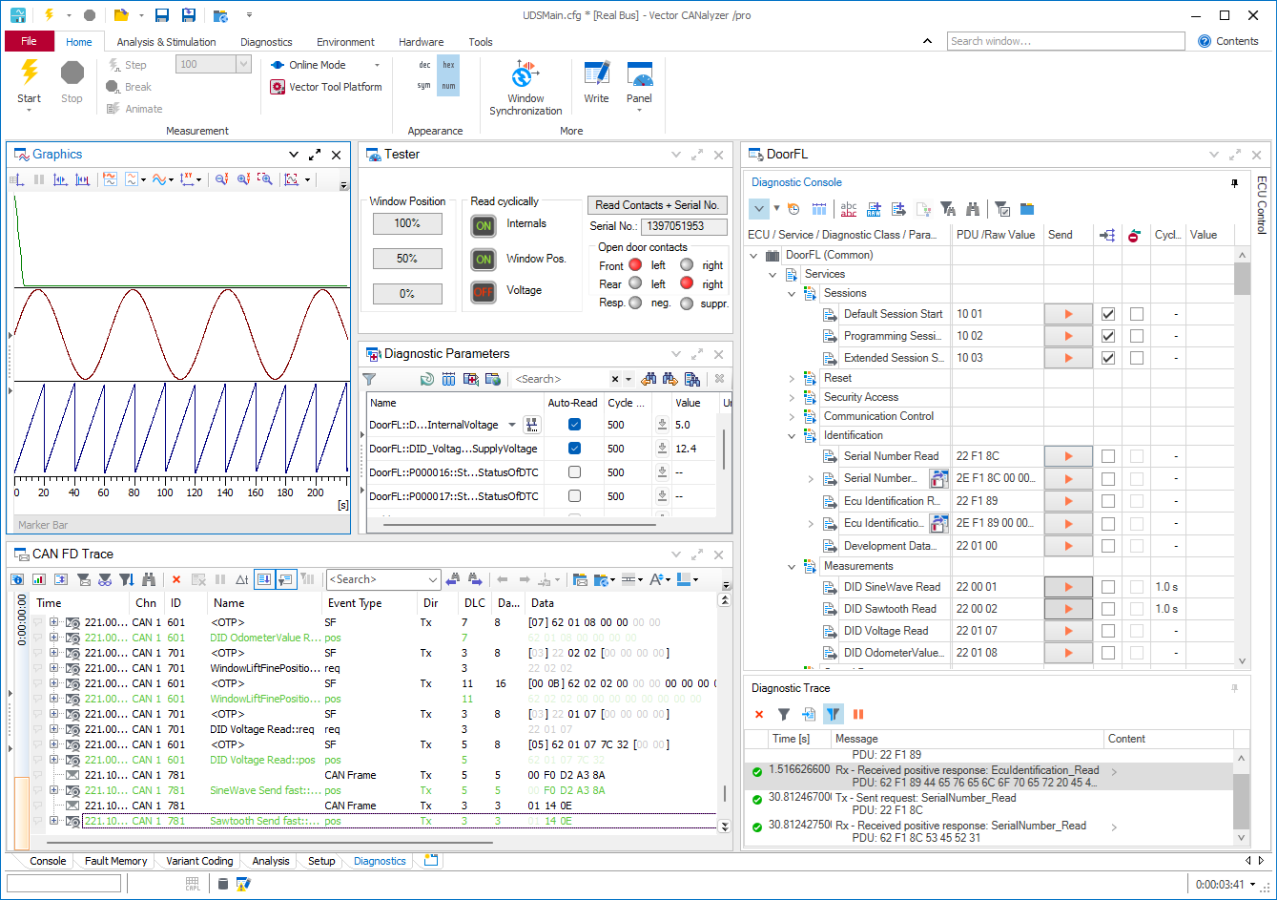Click the Save icon in title bar
The height and width of the screenshot is (900, 1277).
coord(164,15)
